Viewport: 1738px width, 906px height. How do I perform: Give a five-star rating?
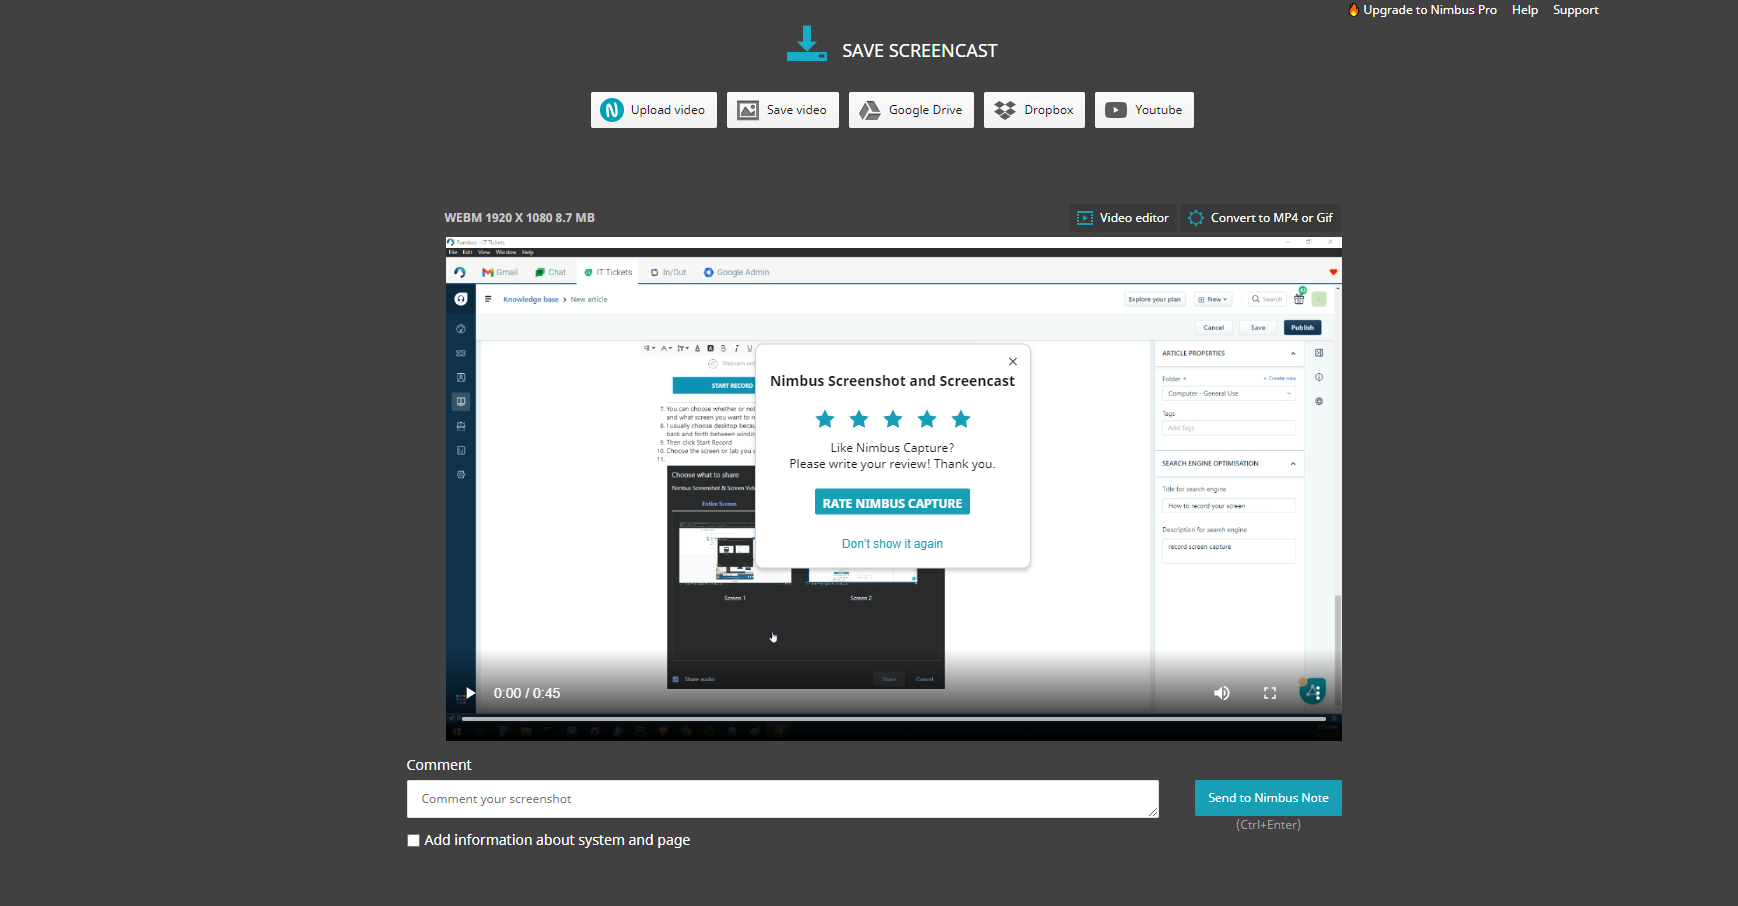click(961, 419)
